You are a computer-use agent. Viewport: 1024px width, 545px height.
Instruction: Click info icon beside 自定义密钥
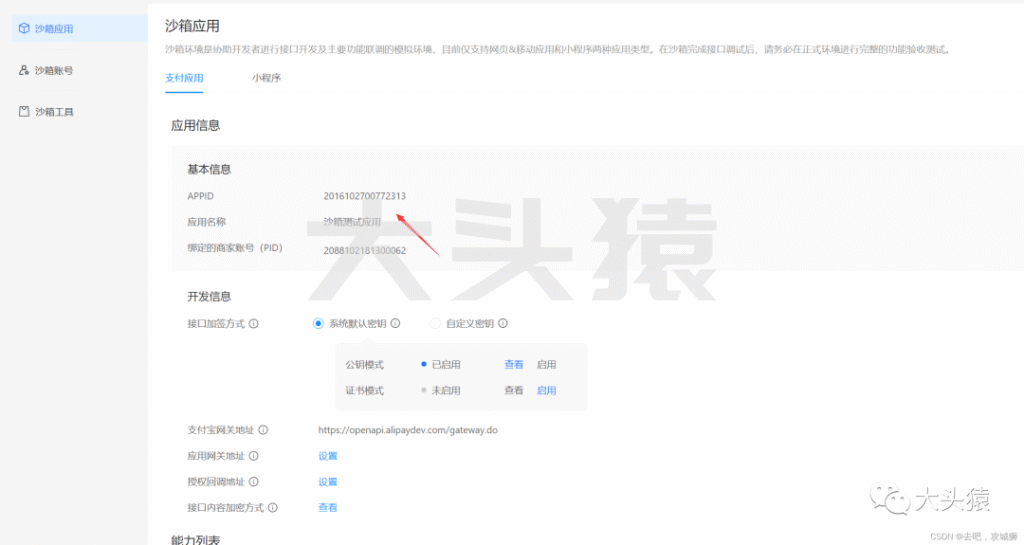point(503,323)
